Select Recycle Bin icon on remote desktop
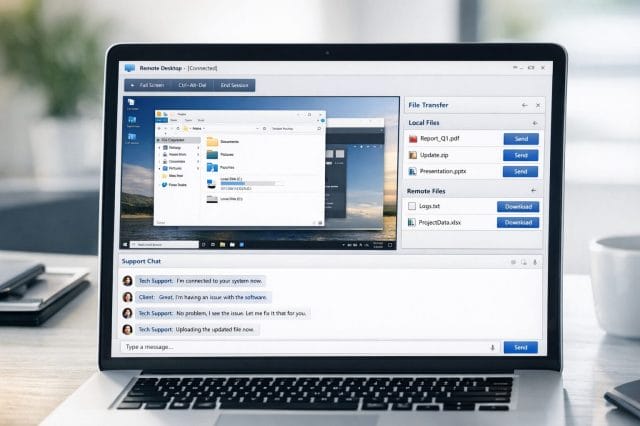 [131, 104]
